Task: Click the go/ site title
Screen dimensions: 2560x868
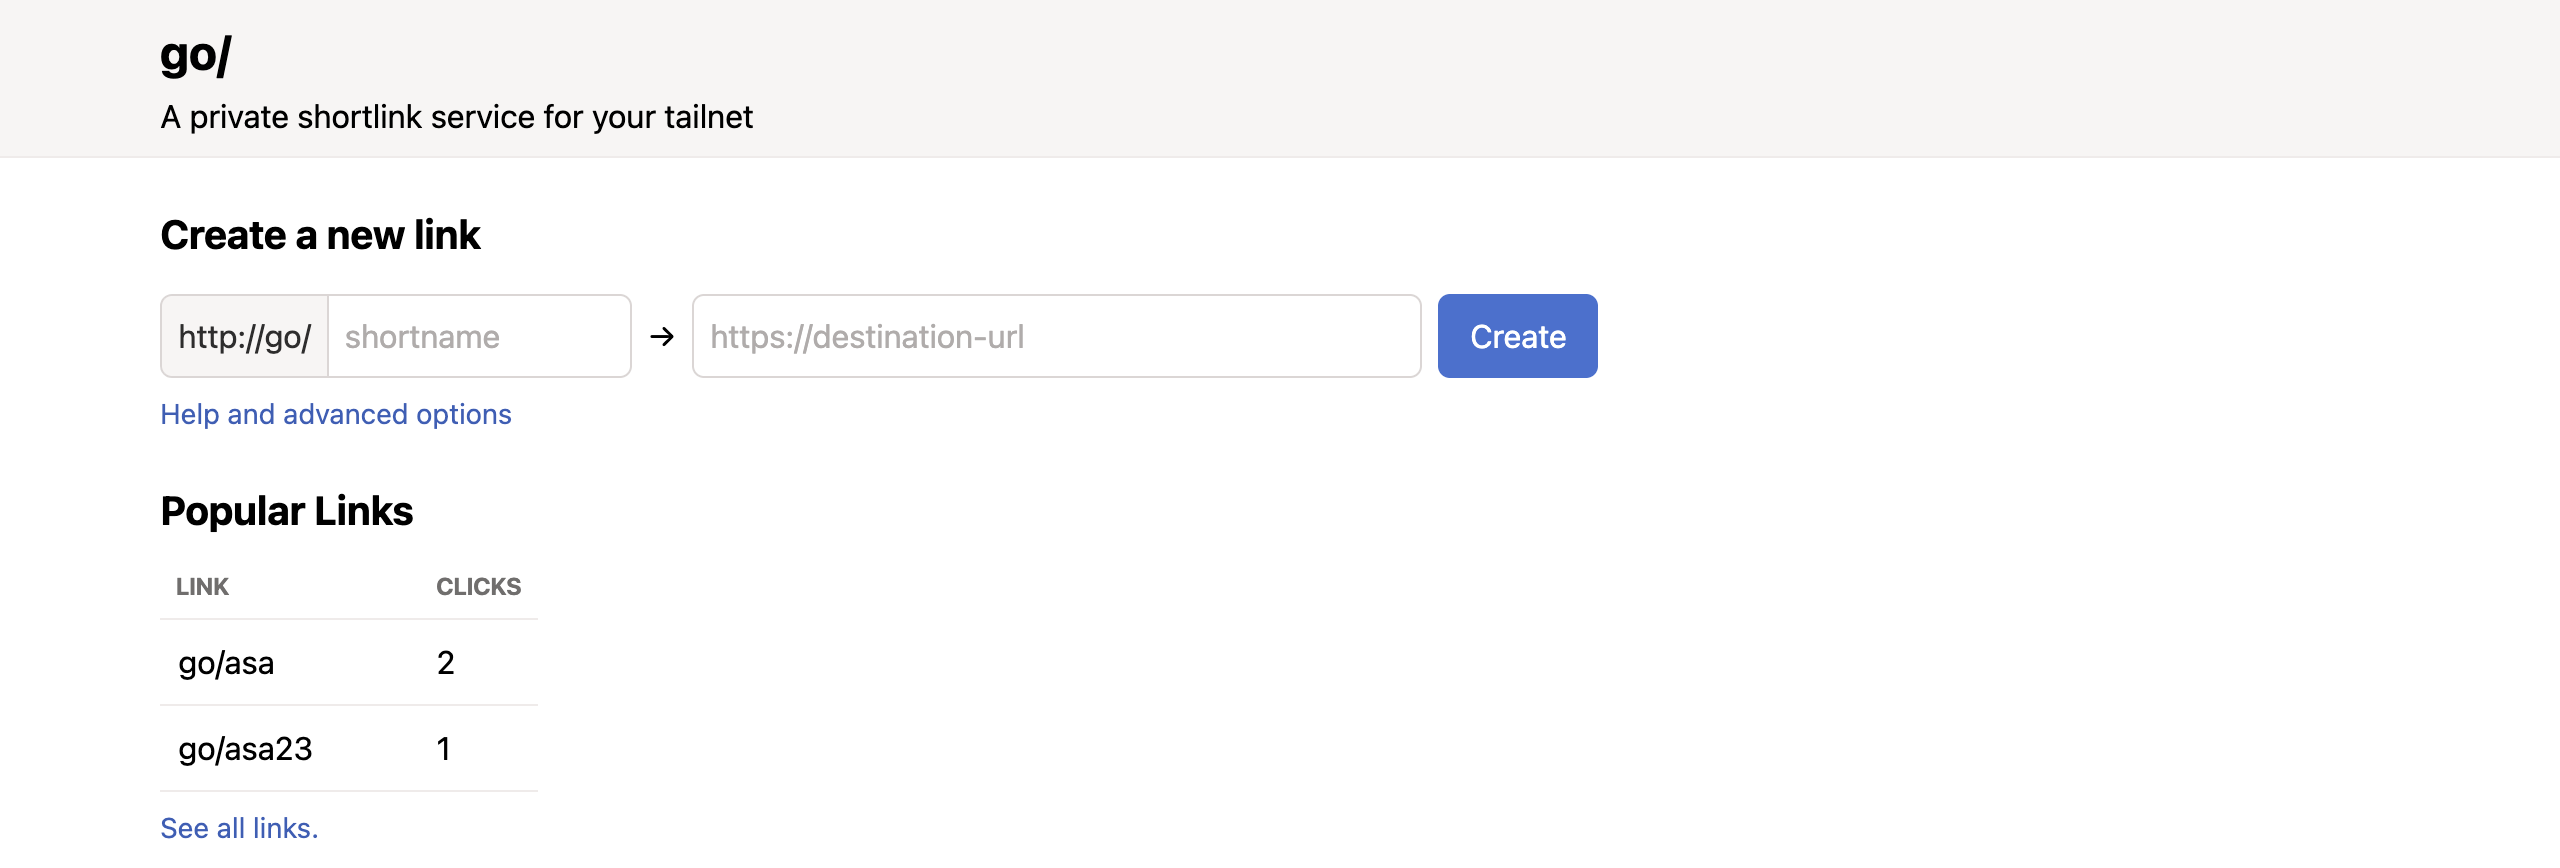Action: pyautogui.click(x=196, y=56)
